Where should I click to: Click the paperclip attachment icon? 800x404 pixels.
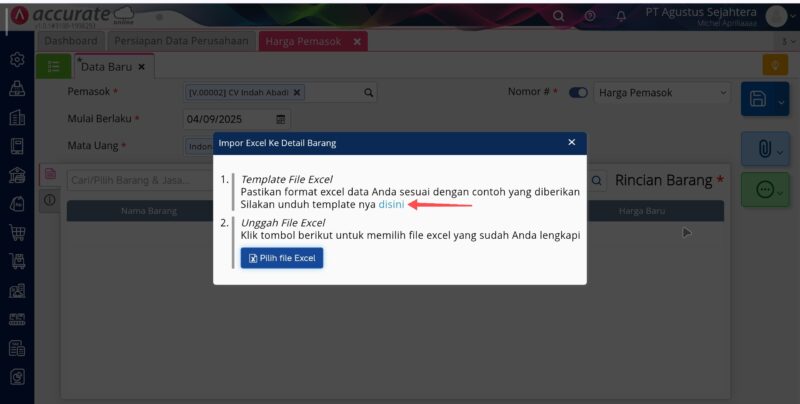click(x=764, y=148)
